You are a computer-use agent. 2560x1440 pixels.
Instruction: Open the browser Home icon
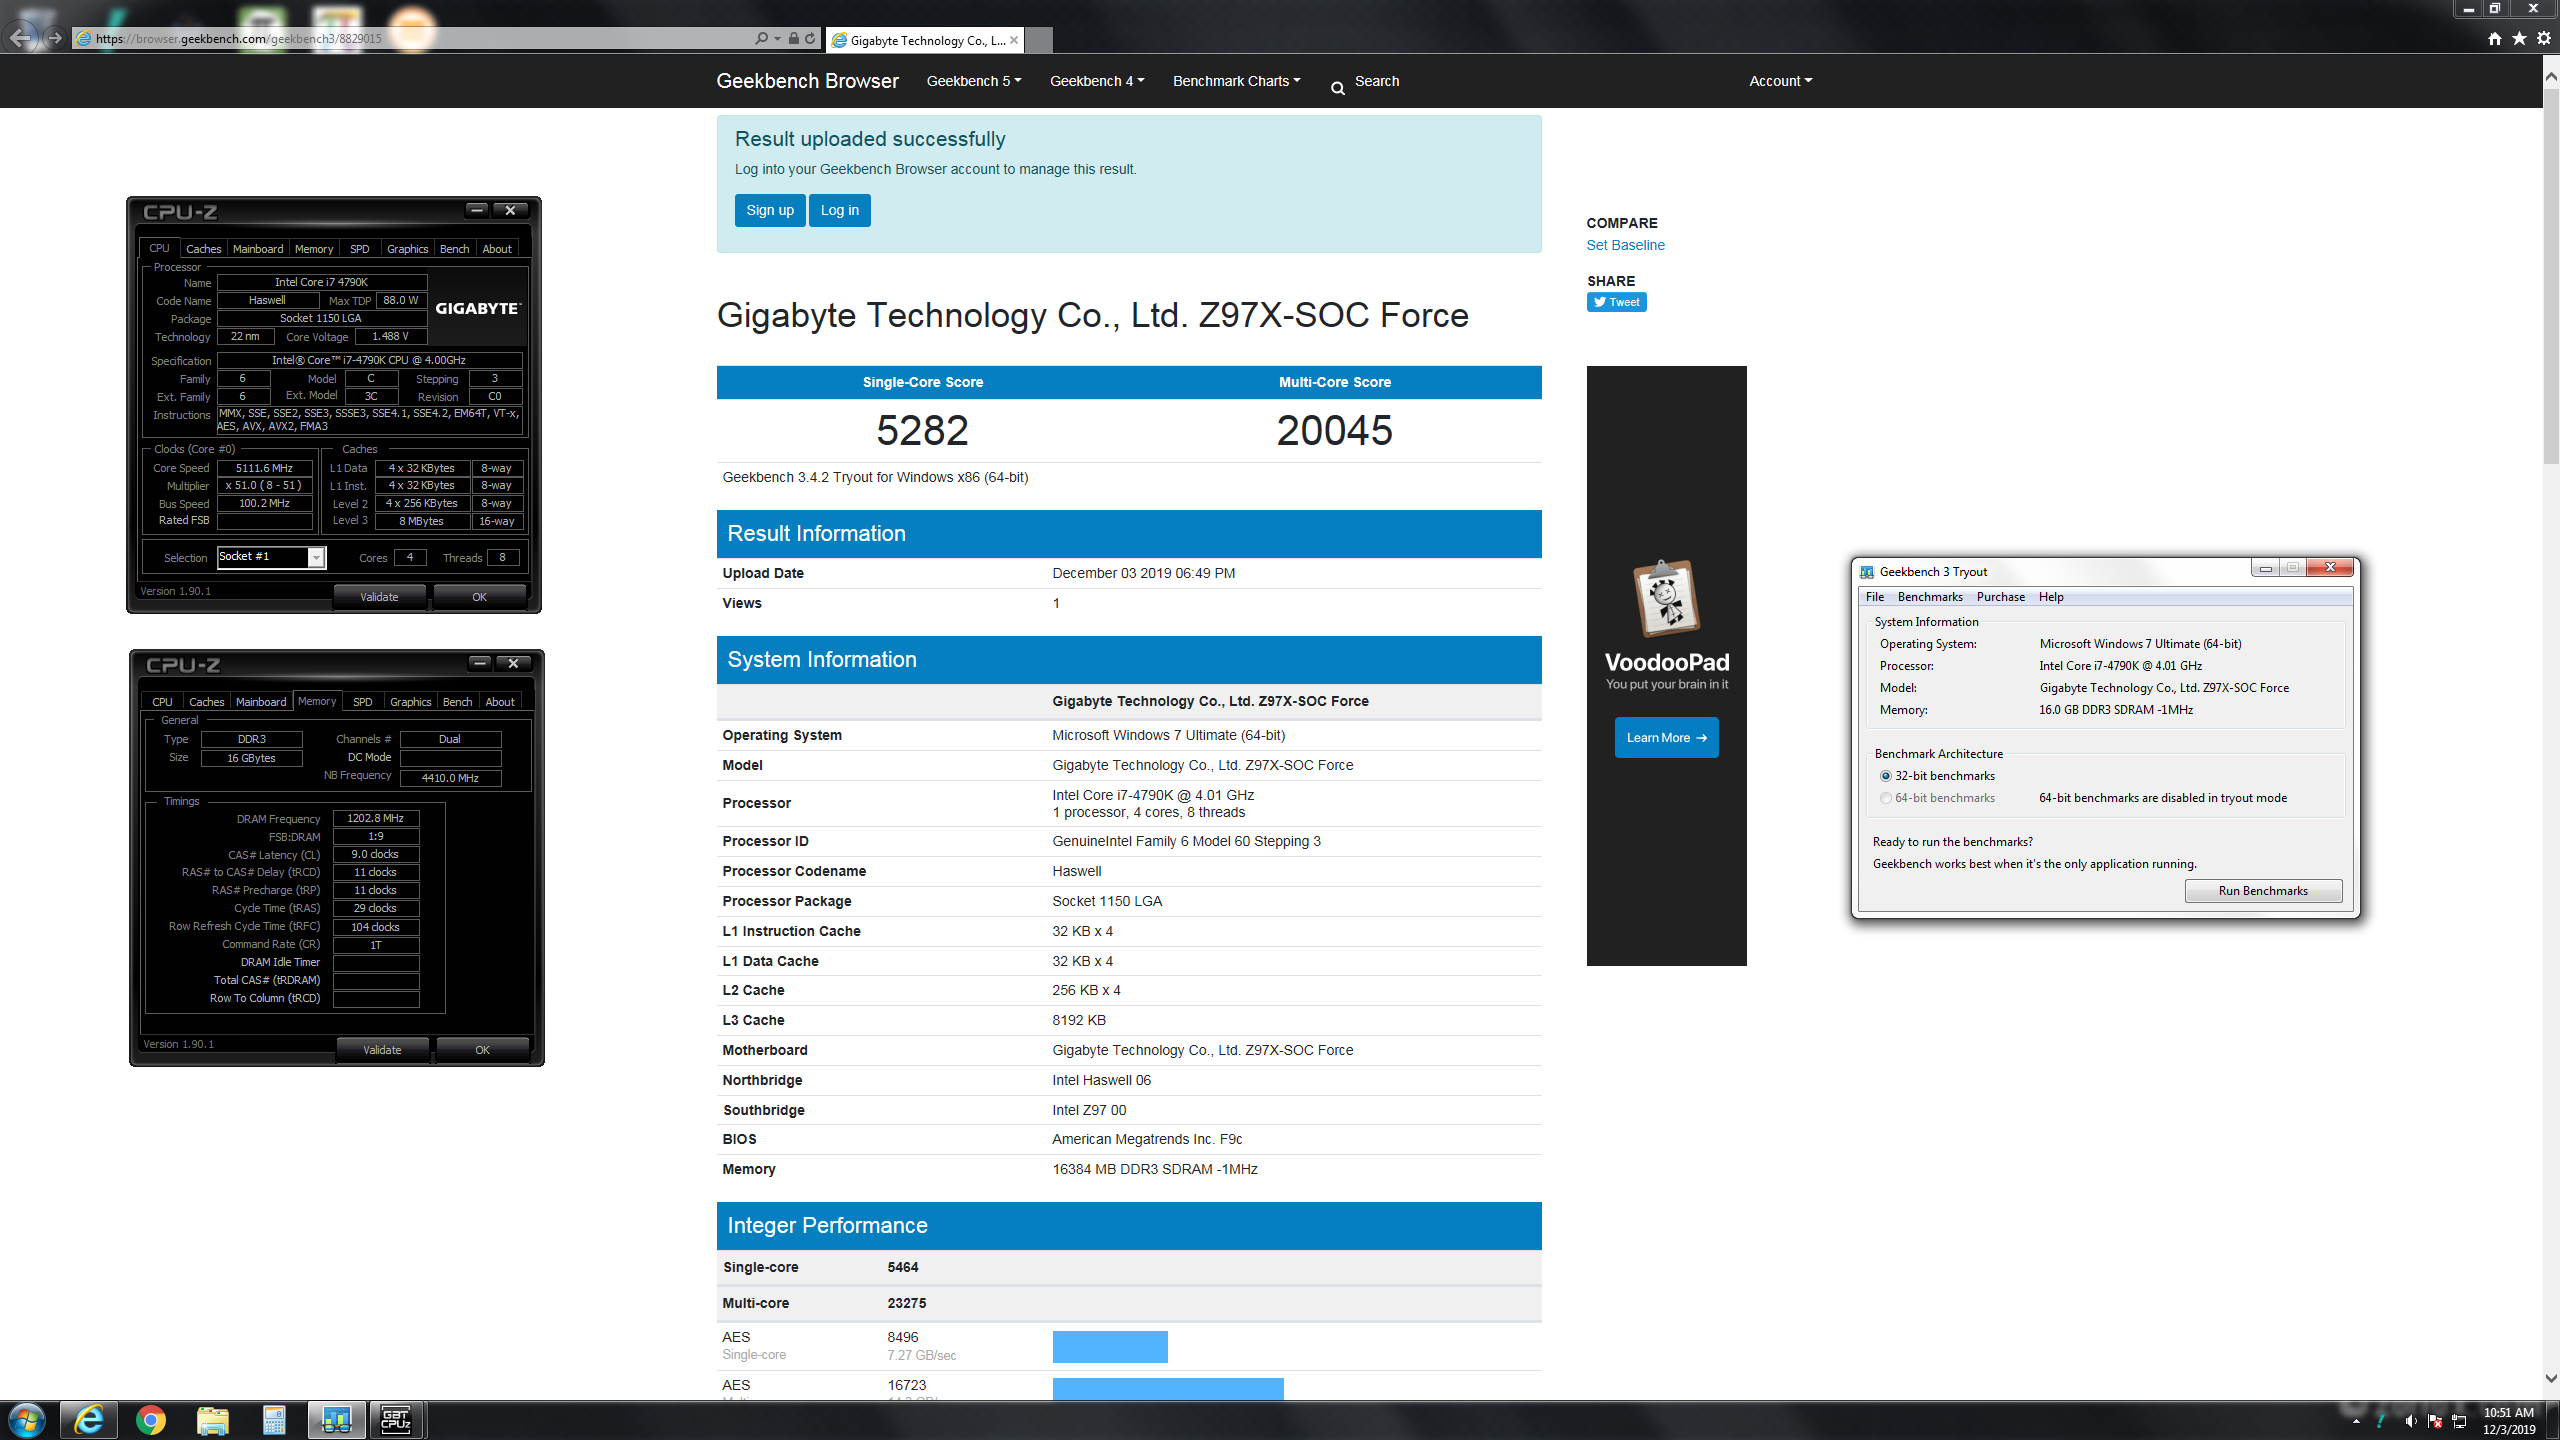pyautogui.click(x=2495, y=38)
